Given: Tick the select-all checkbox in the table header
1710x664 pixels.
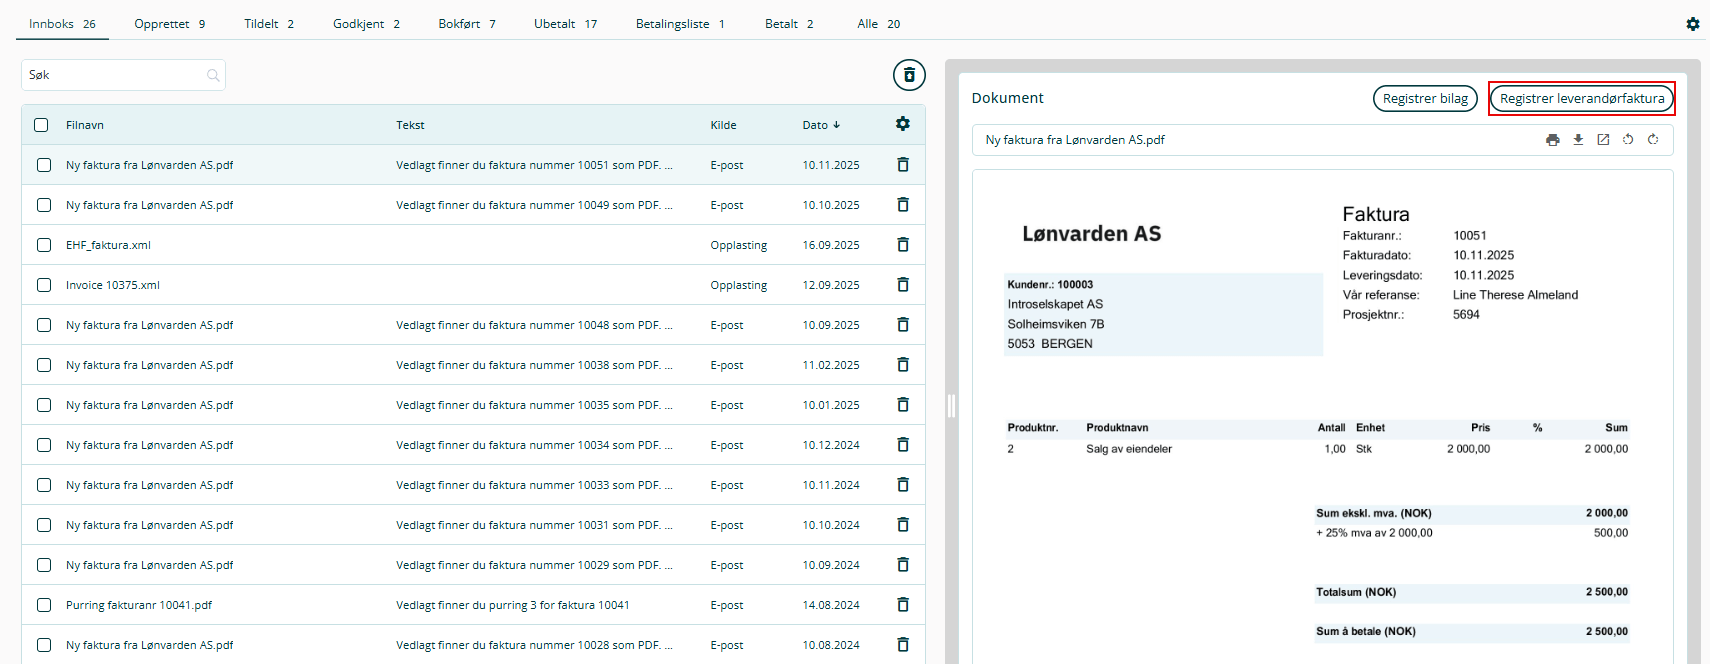Looking at the screenshot, I should pyautogui.click(x=41, y=125).
